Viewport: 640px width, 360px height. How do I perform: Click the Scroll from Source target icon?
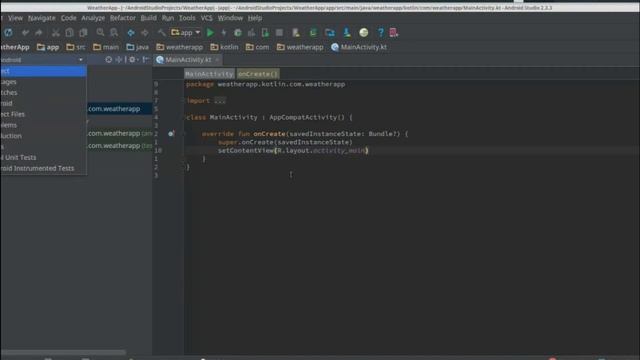point(109,60)
